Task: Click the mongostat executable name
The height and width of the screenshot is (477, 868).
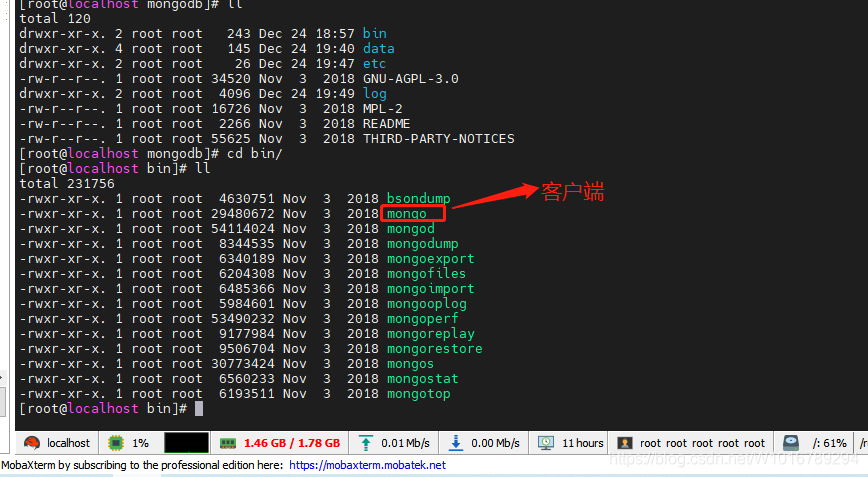Action: click(422, 379)
